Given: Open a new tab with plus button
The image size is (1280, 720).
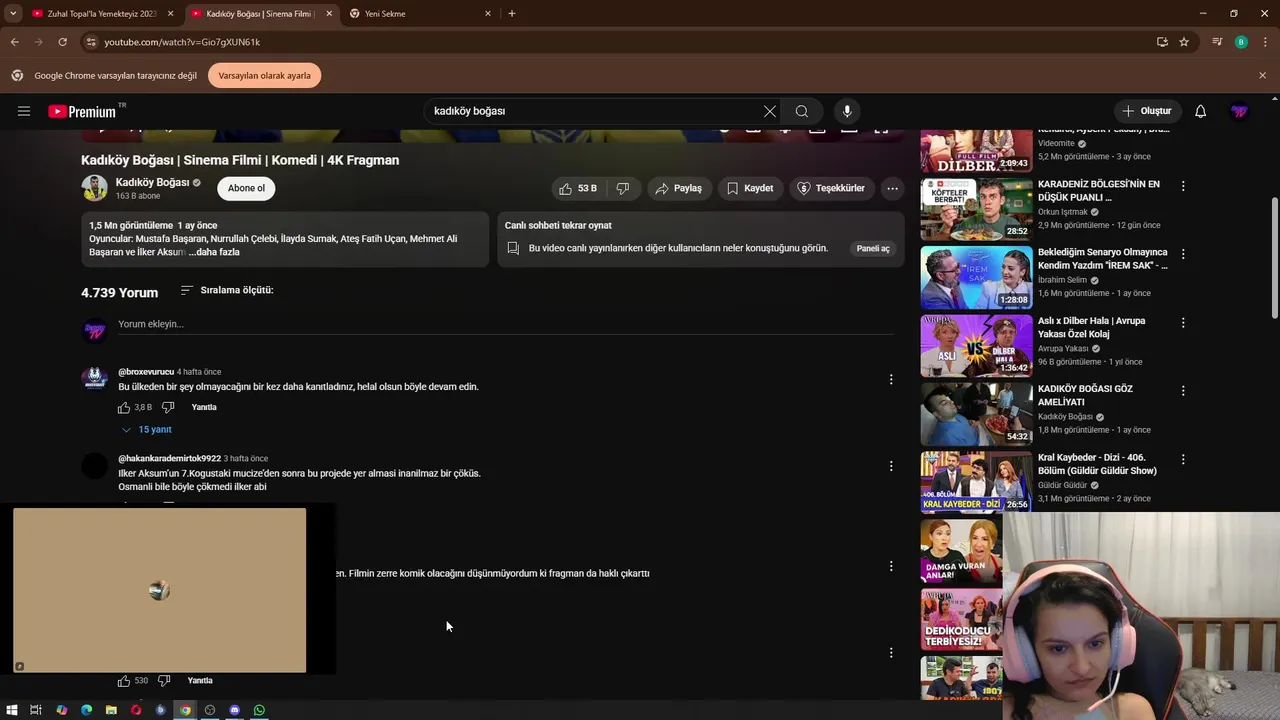Looking at the screenshot, I should pyautogui.click(x=512, y=14).
